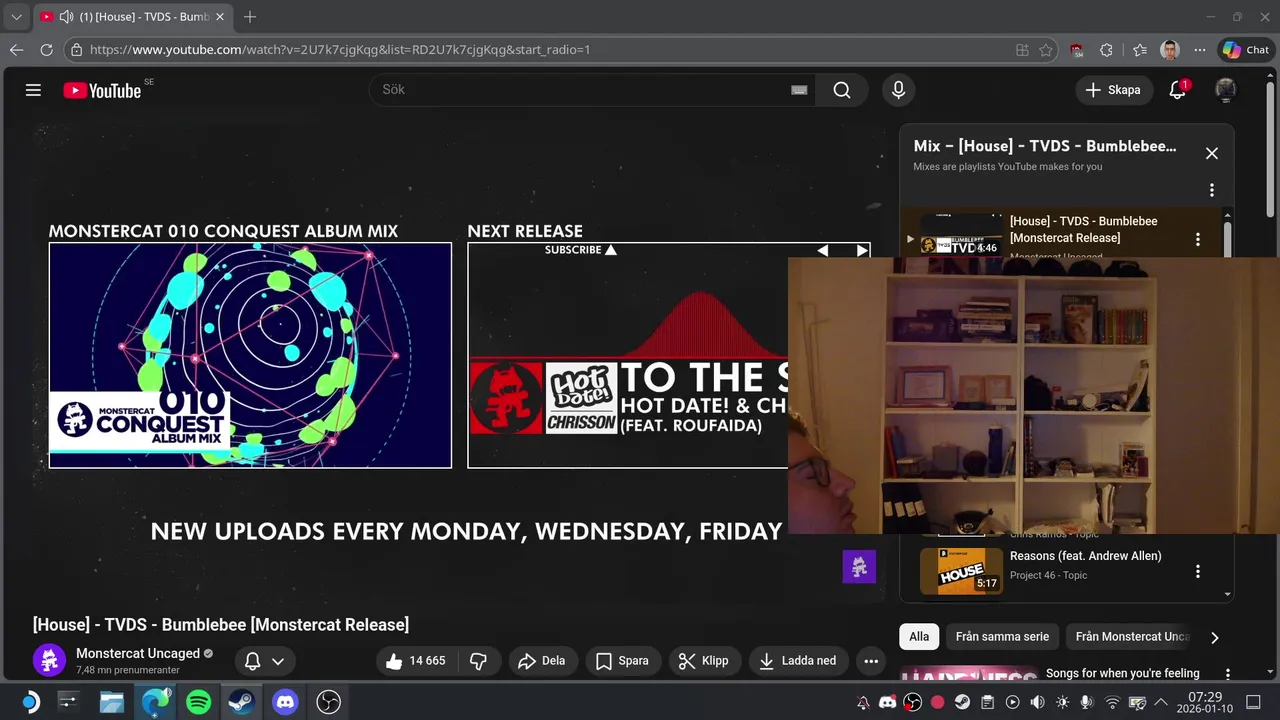Open the brightness tray icon
Image resolution: width=1280 pixels, height=720 pixels.
(1062, 703)
